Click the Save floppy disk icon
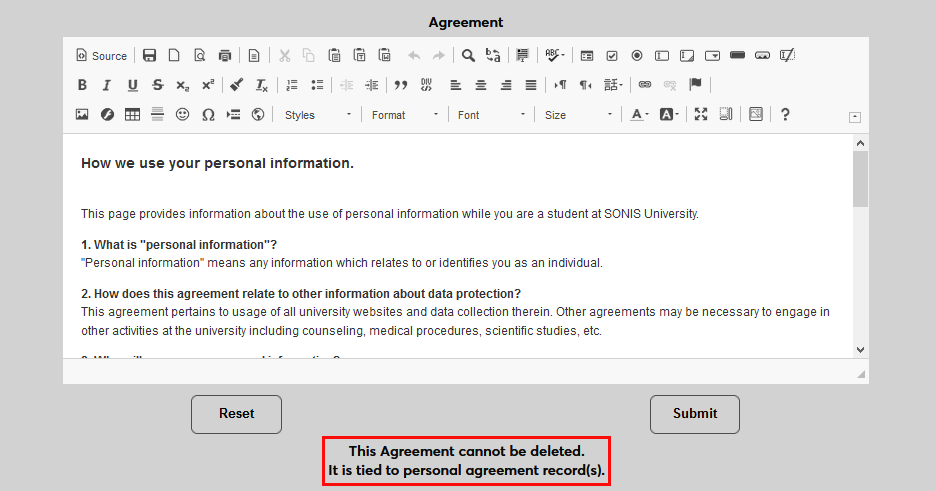The width and height of the screenshot is (936, 491). 149,55
